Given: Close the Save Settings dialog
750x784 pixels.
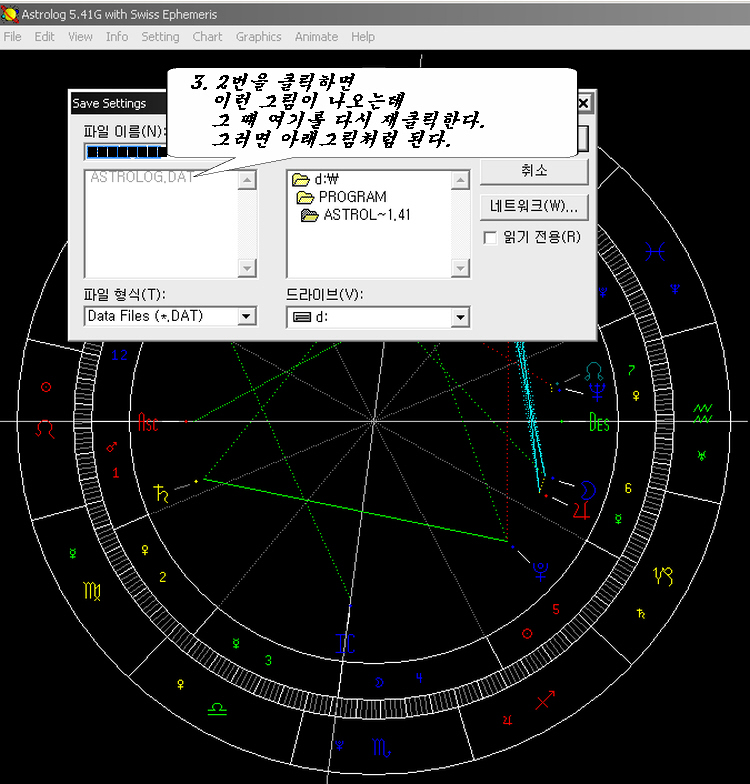Looking at the screenshot, I should (x=583, y=103).
